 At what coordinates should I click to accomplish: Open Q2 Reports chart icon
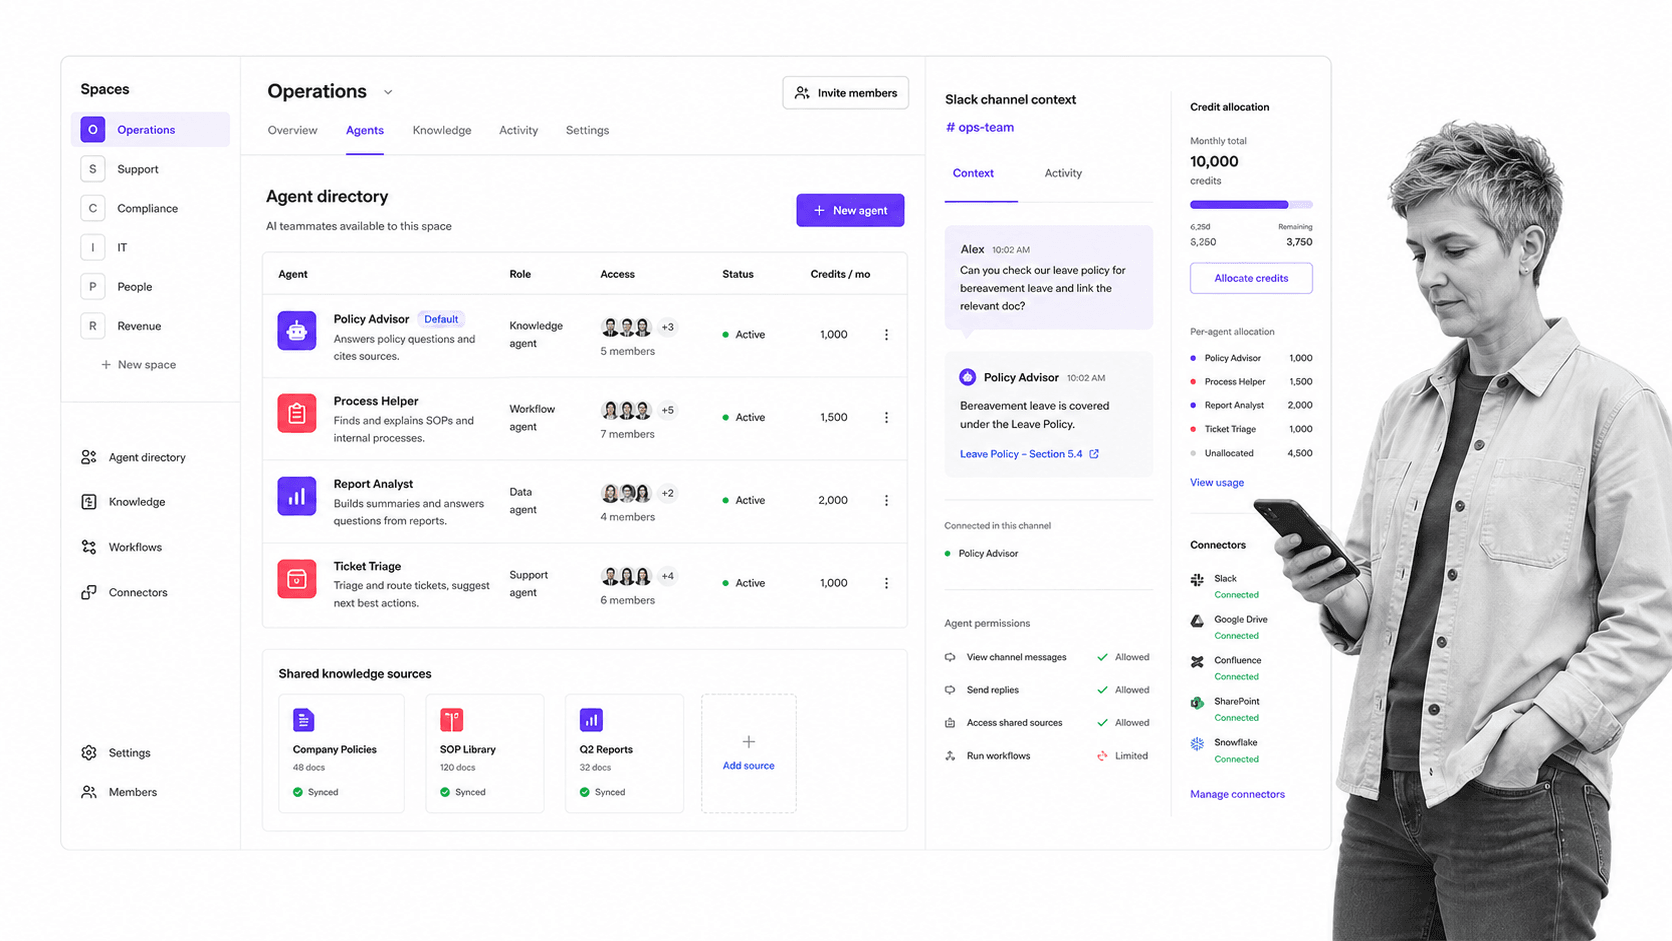pyautogui.click(x=591, y=720)
